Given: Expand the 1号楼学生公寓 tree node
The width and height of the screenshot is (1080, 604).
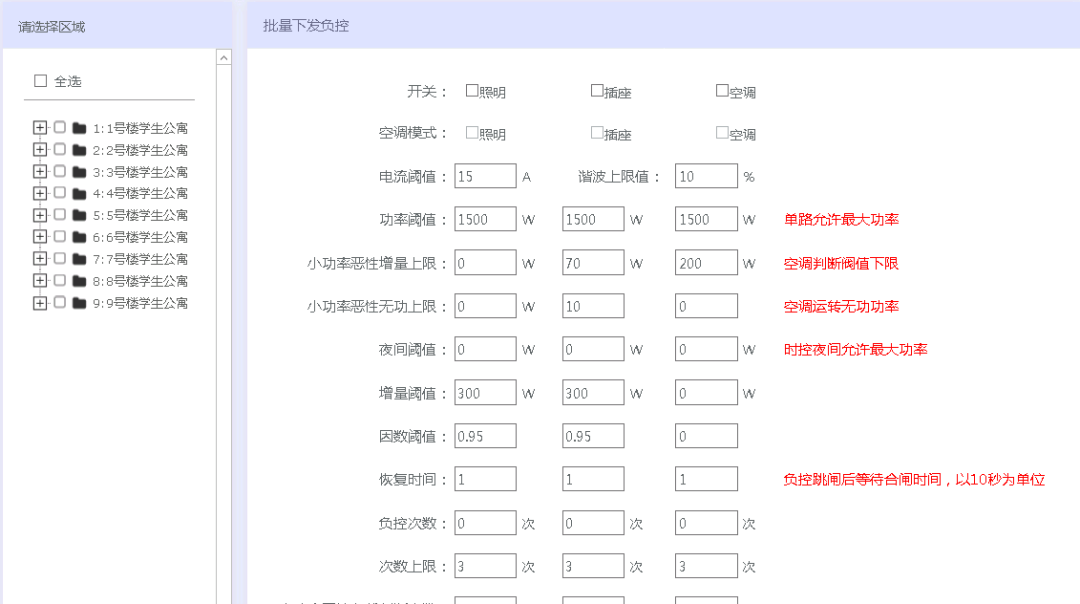Looking at the screenshot, I should click(x=40, y=128).
